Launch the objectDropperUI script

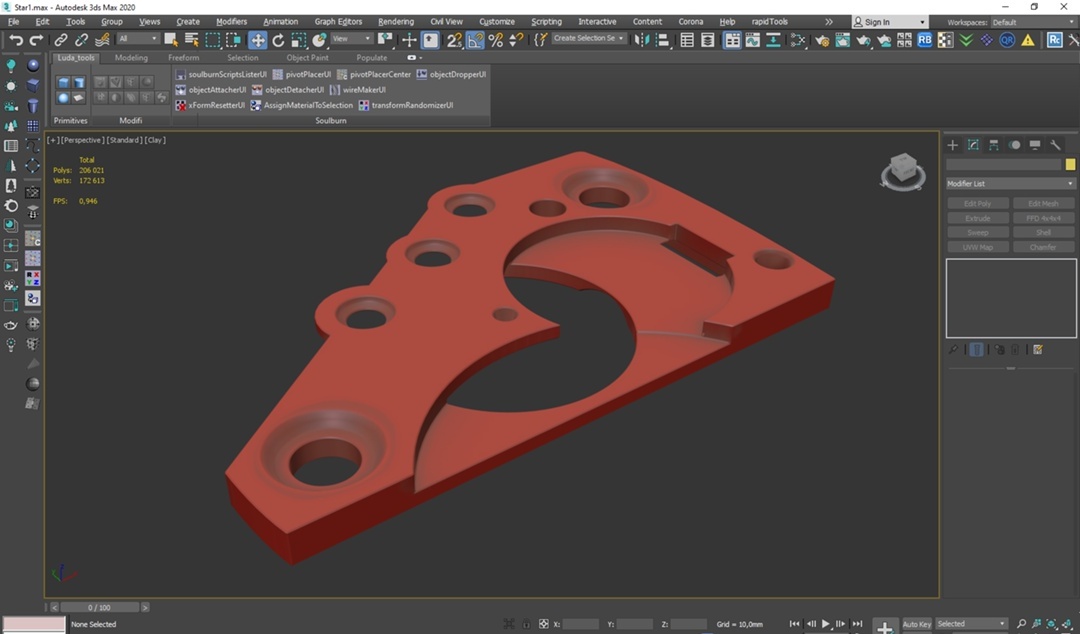click(x=451, y=74)
